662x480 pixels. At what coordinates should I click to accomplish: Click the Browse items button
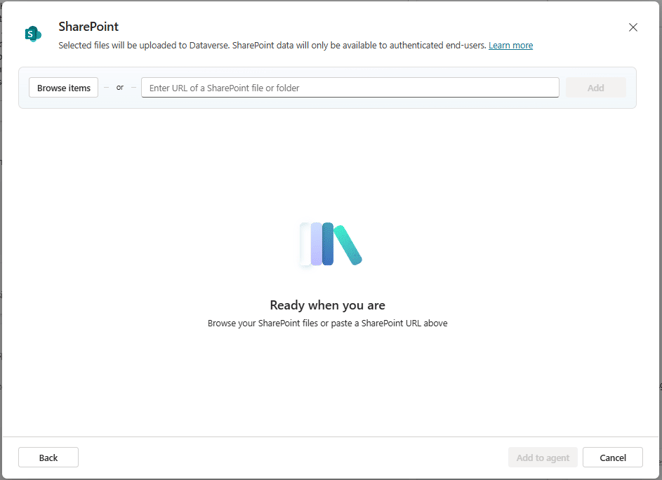pyautogui.click(x=63, y=88)
